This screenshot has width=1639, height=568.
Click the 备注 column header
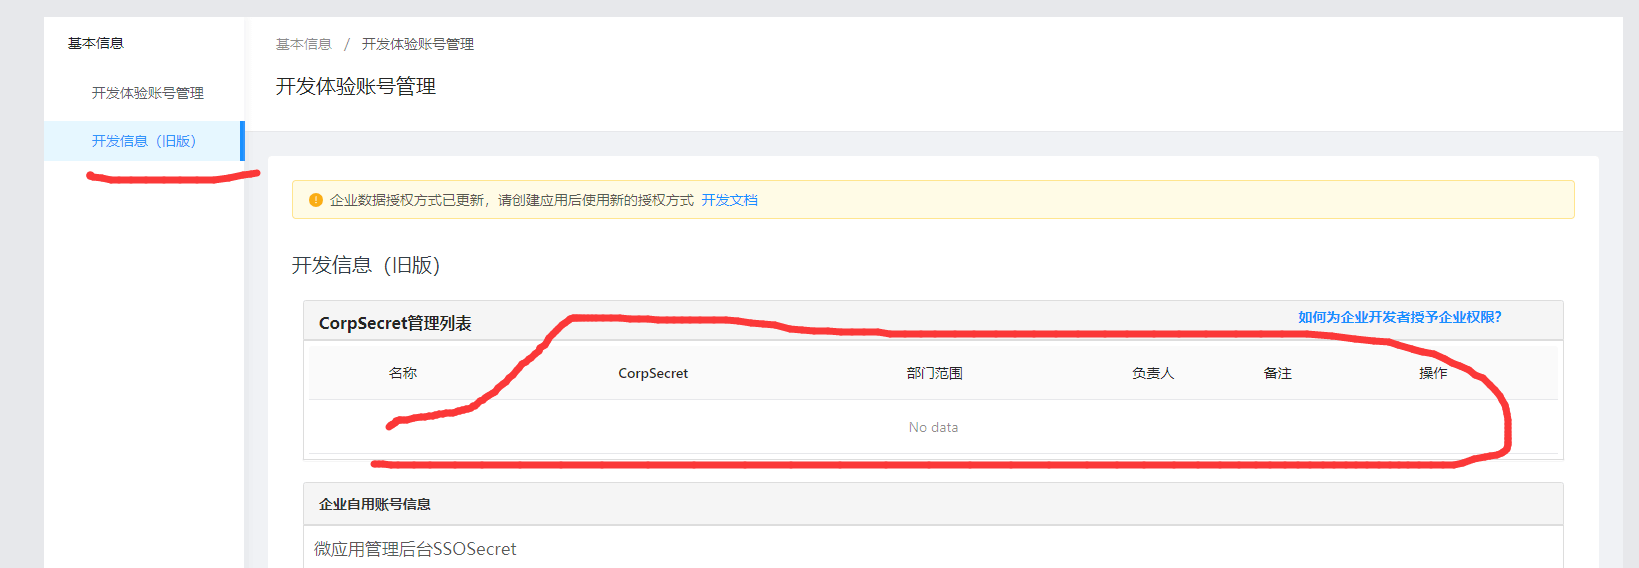click(x=1277, y=373)
